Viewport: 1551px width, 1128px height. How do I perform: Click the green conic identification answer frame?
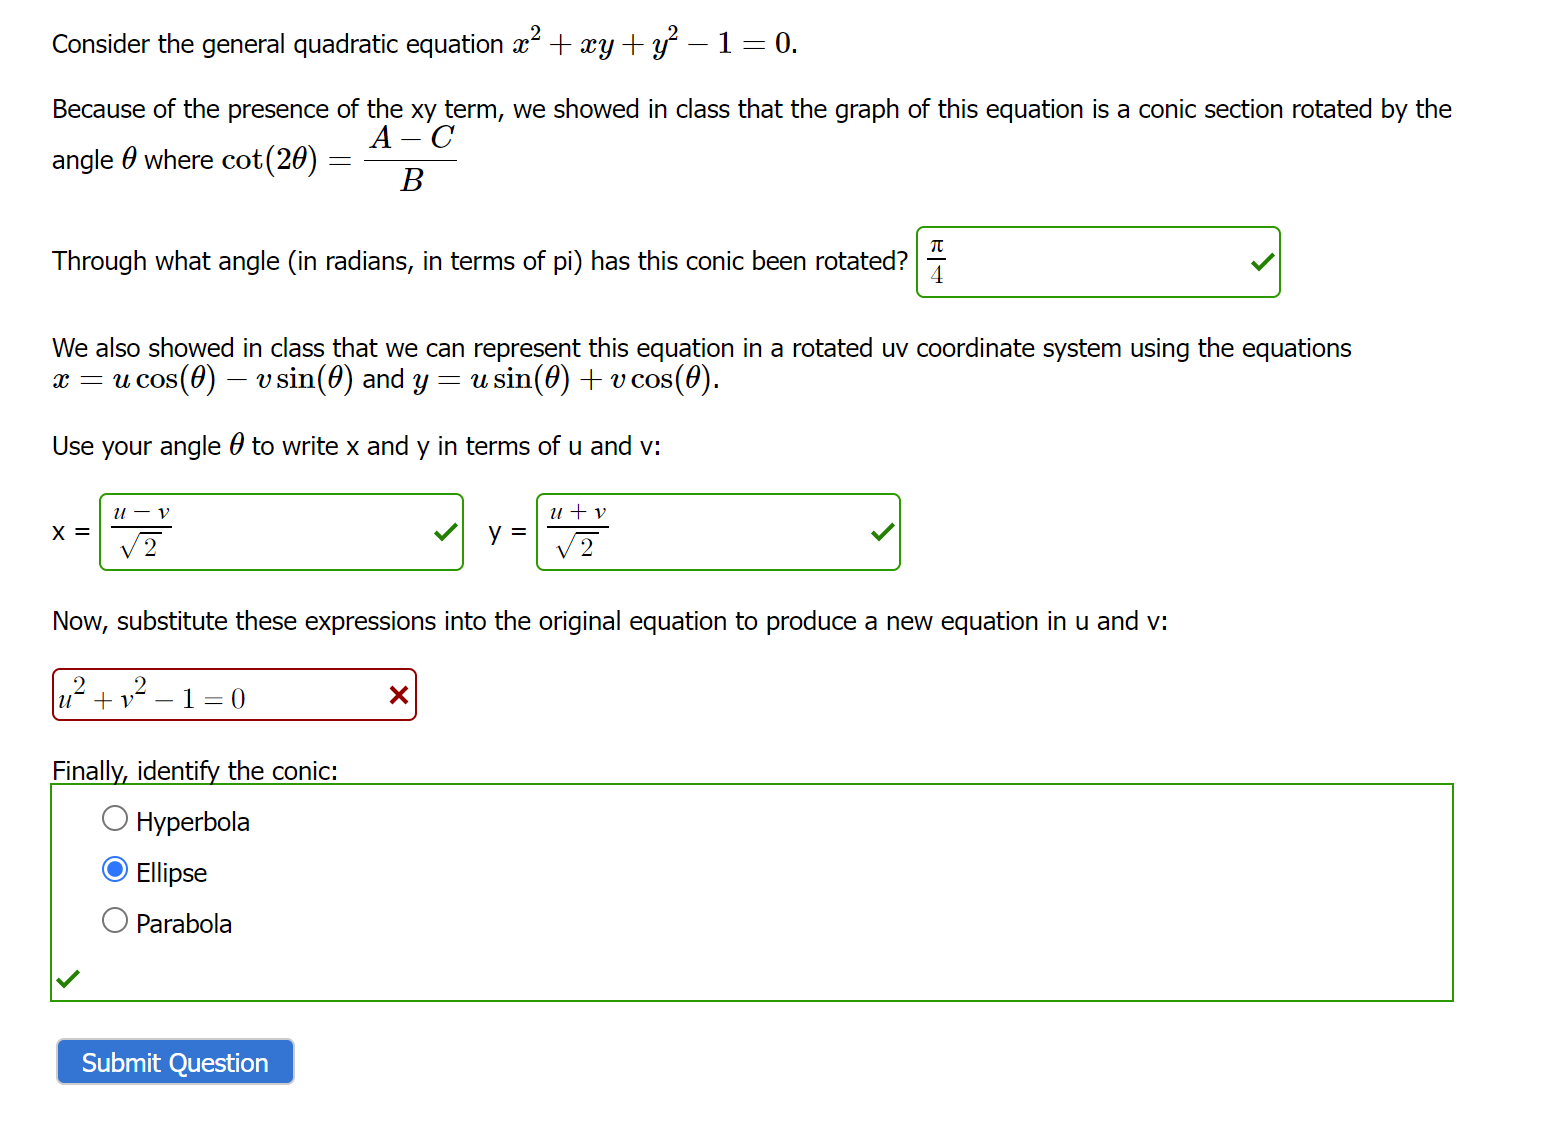[x=752, y=891]
